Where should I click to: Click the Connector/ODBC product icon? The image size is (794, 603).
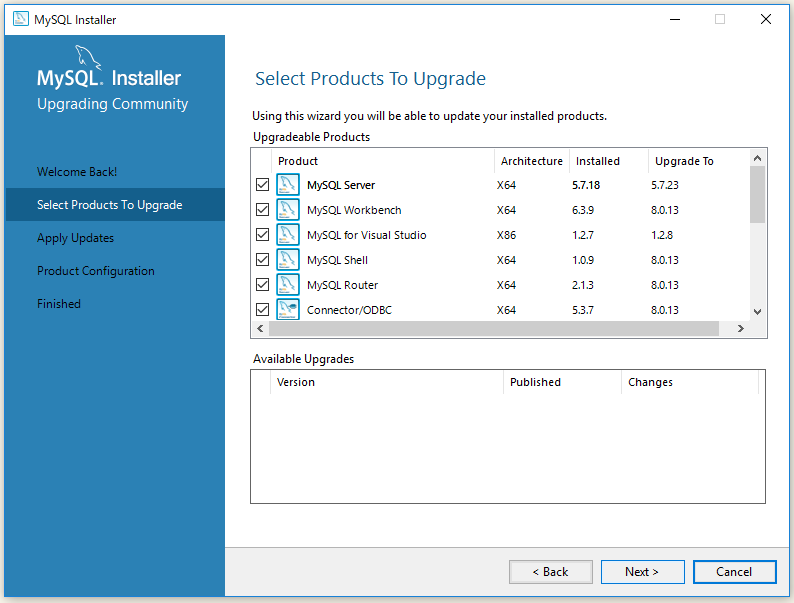[288, 309]
